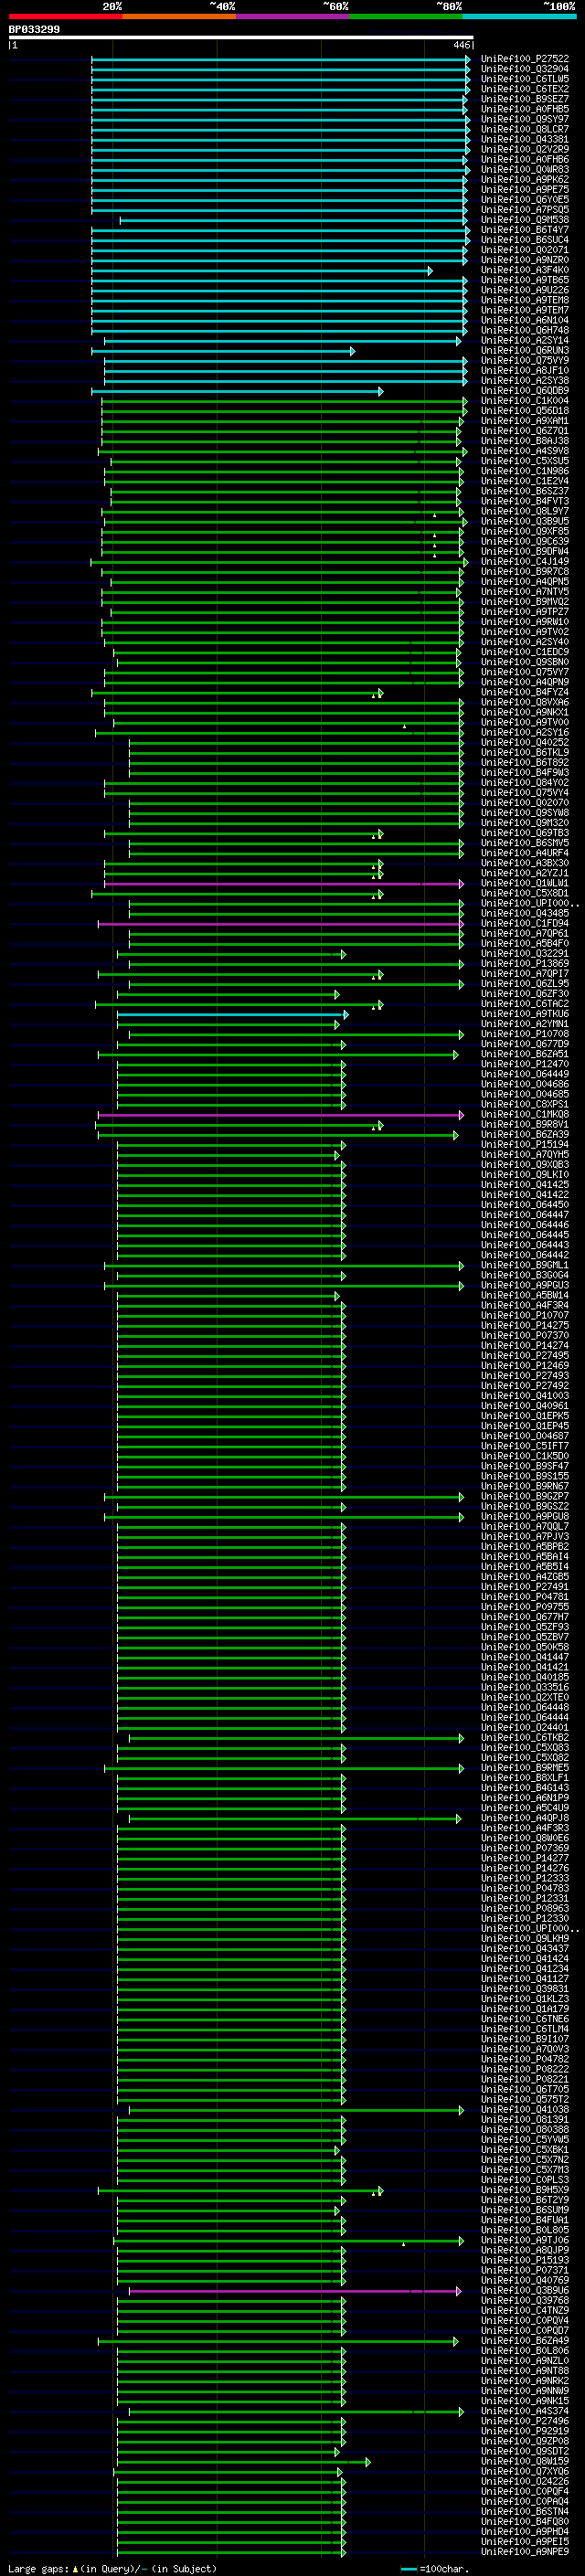This screenshot has height=2576, width=585.
Task: Select hit UniRef100_P10707
Action: point(525,1316)
